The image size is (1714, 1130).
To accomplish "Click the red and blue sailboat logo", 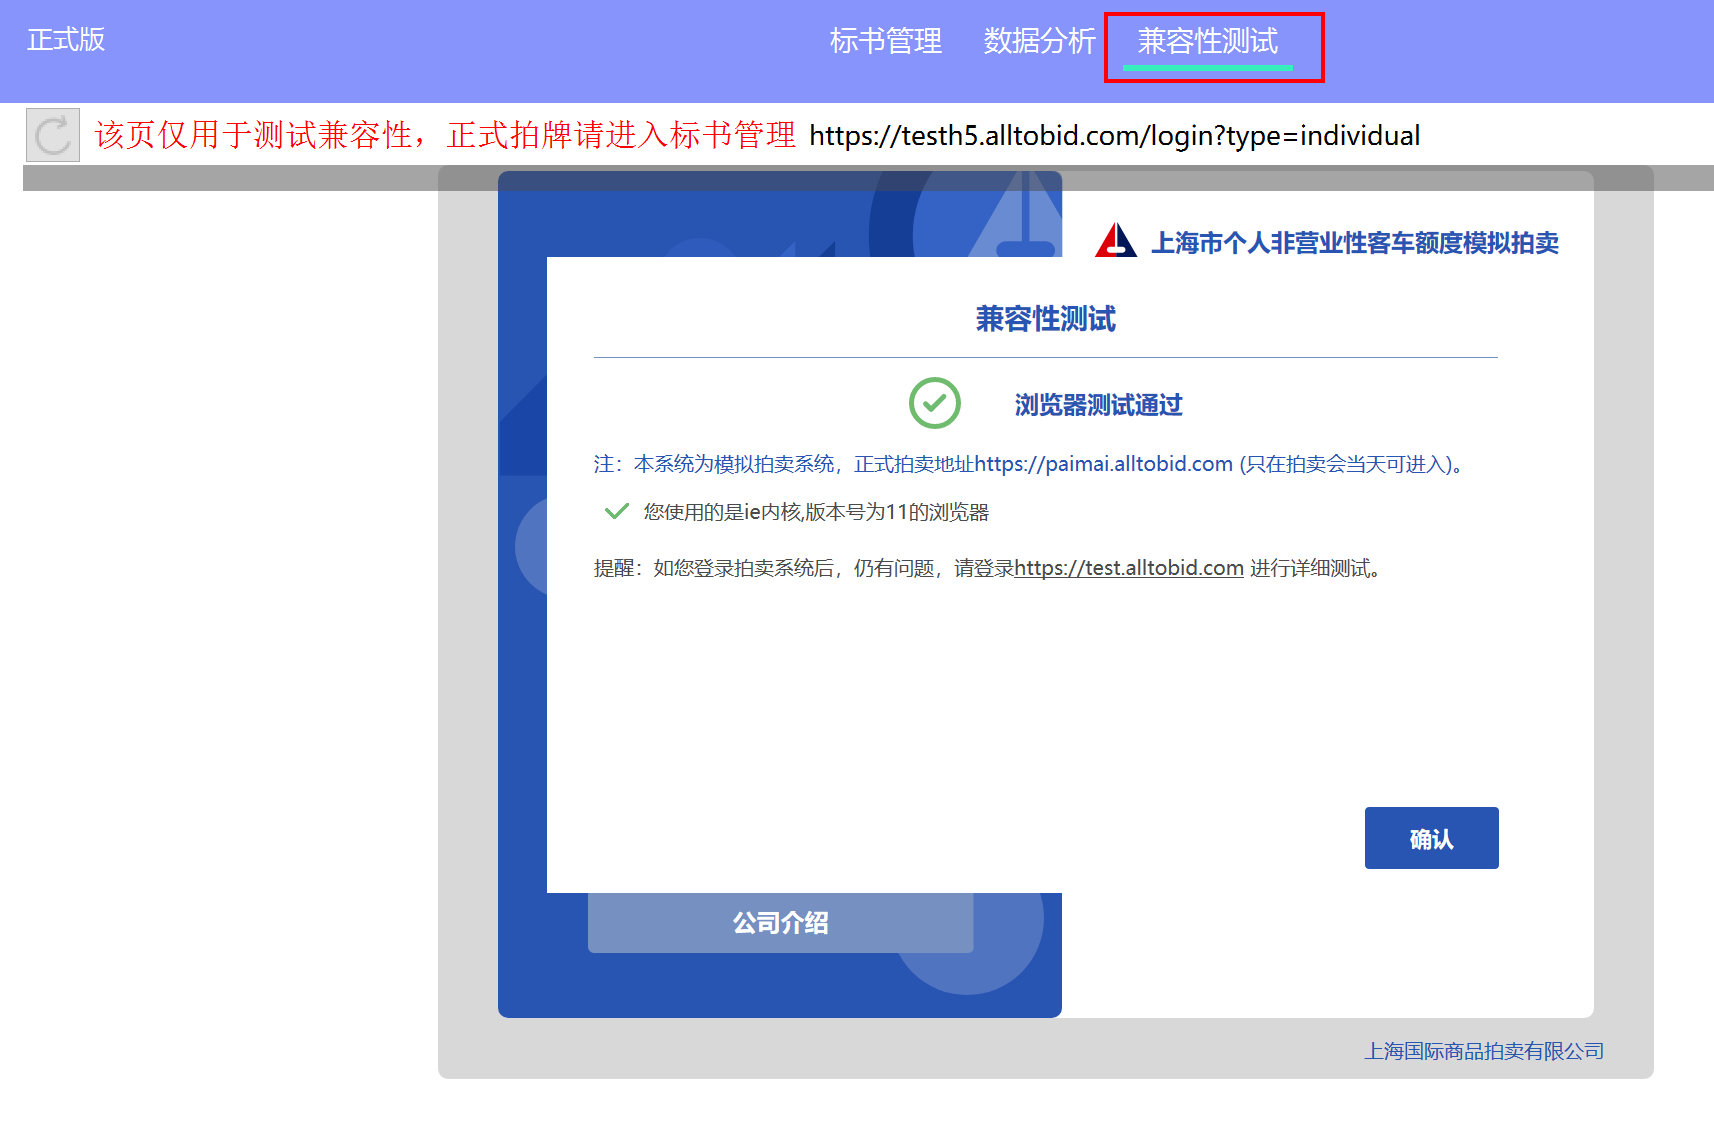I will click(x=1115, y=241).
